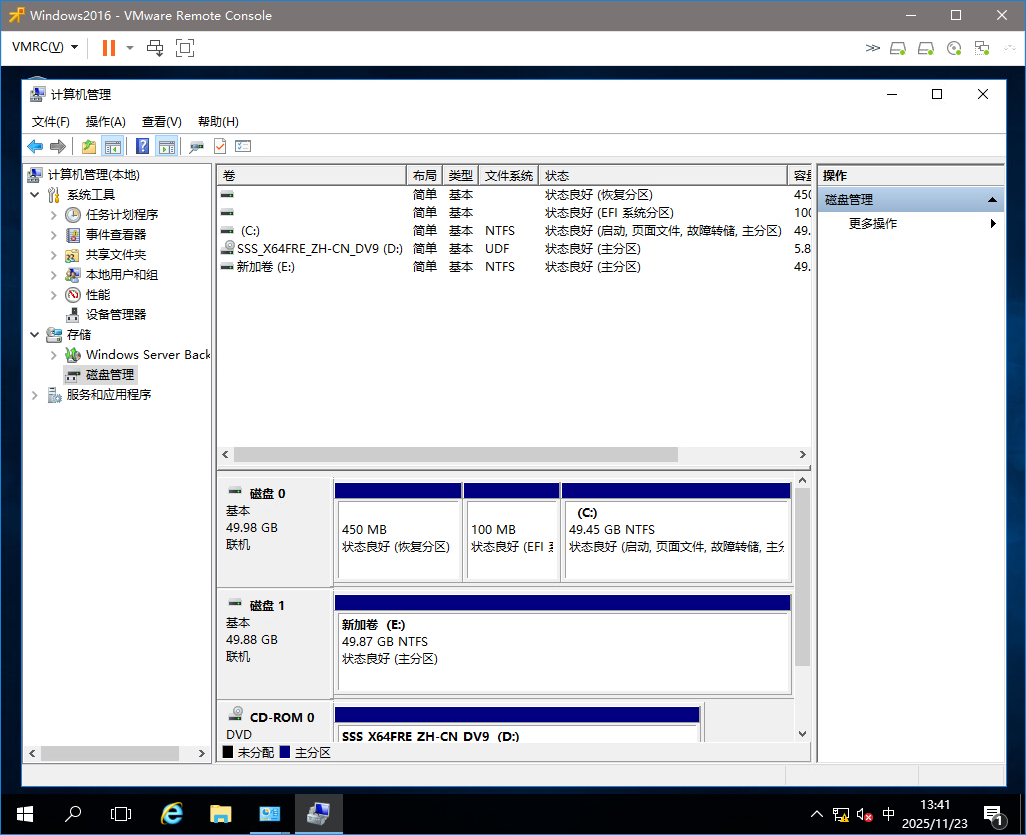
Task: Click the VMRC CD/DVD device icon
Action: point(954,48)
